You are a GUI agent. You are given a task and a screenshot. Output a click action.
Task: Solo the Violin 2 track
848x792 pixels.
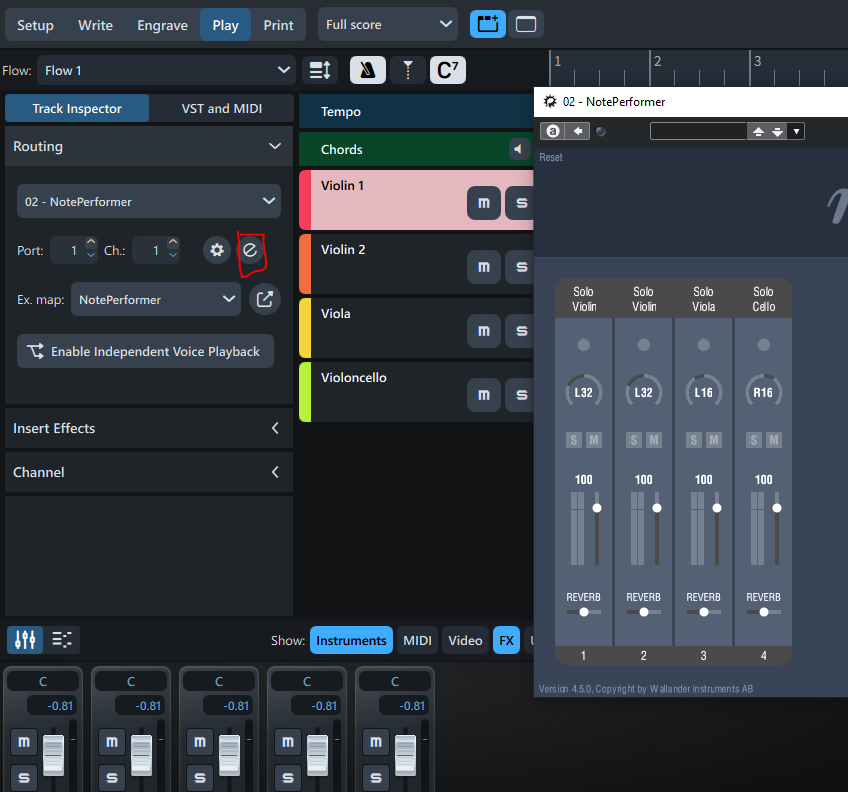click(x=520, y=267)
